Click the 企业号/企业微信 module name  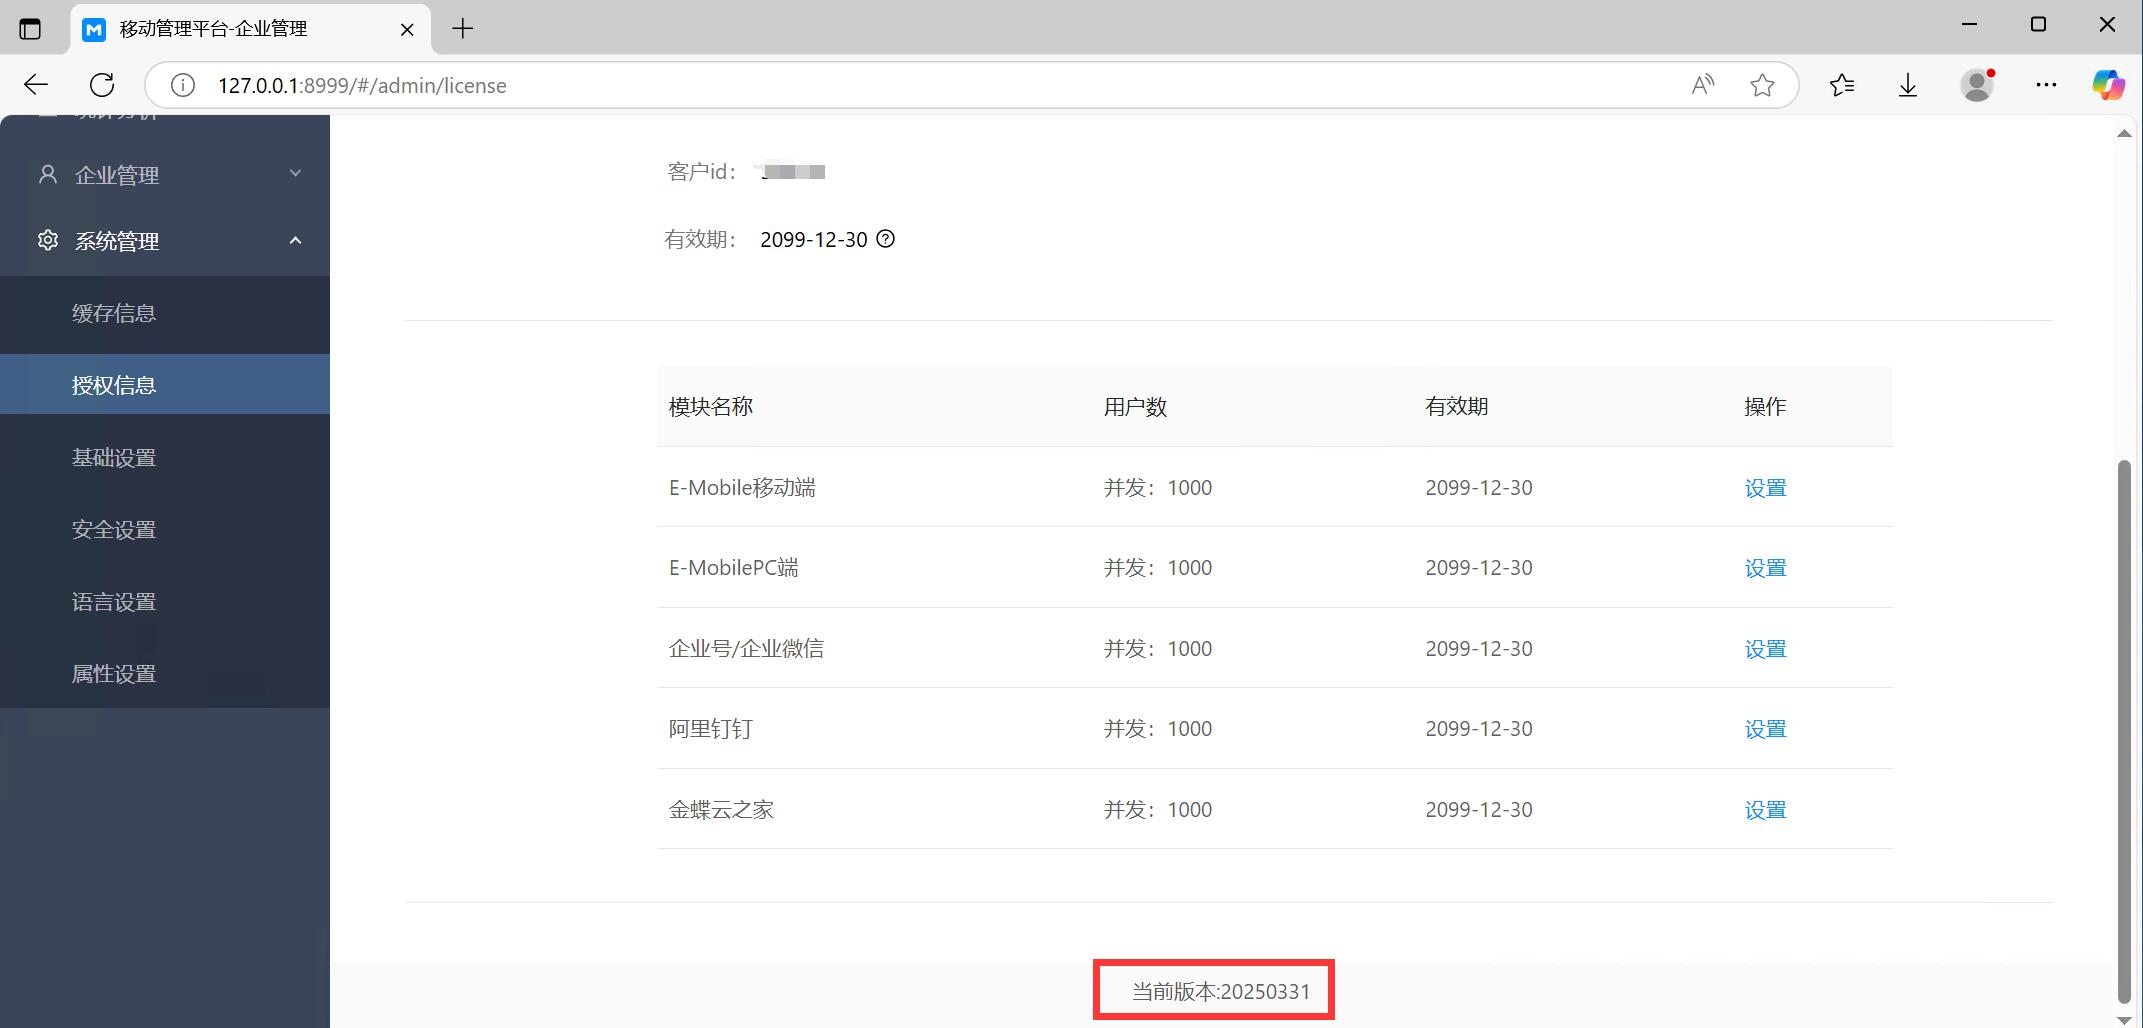click(746, 649)
